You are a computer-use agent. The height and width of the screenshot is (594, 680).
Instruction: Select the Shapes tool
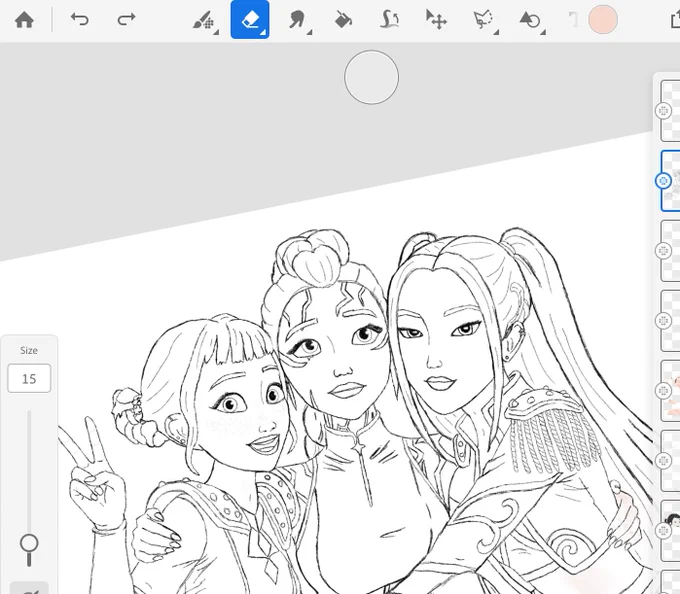(x=531, y=20)
